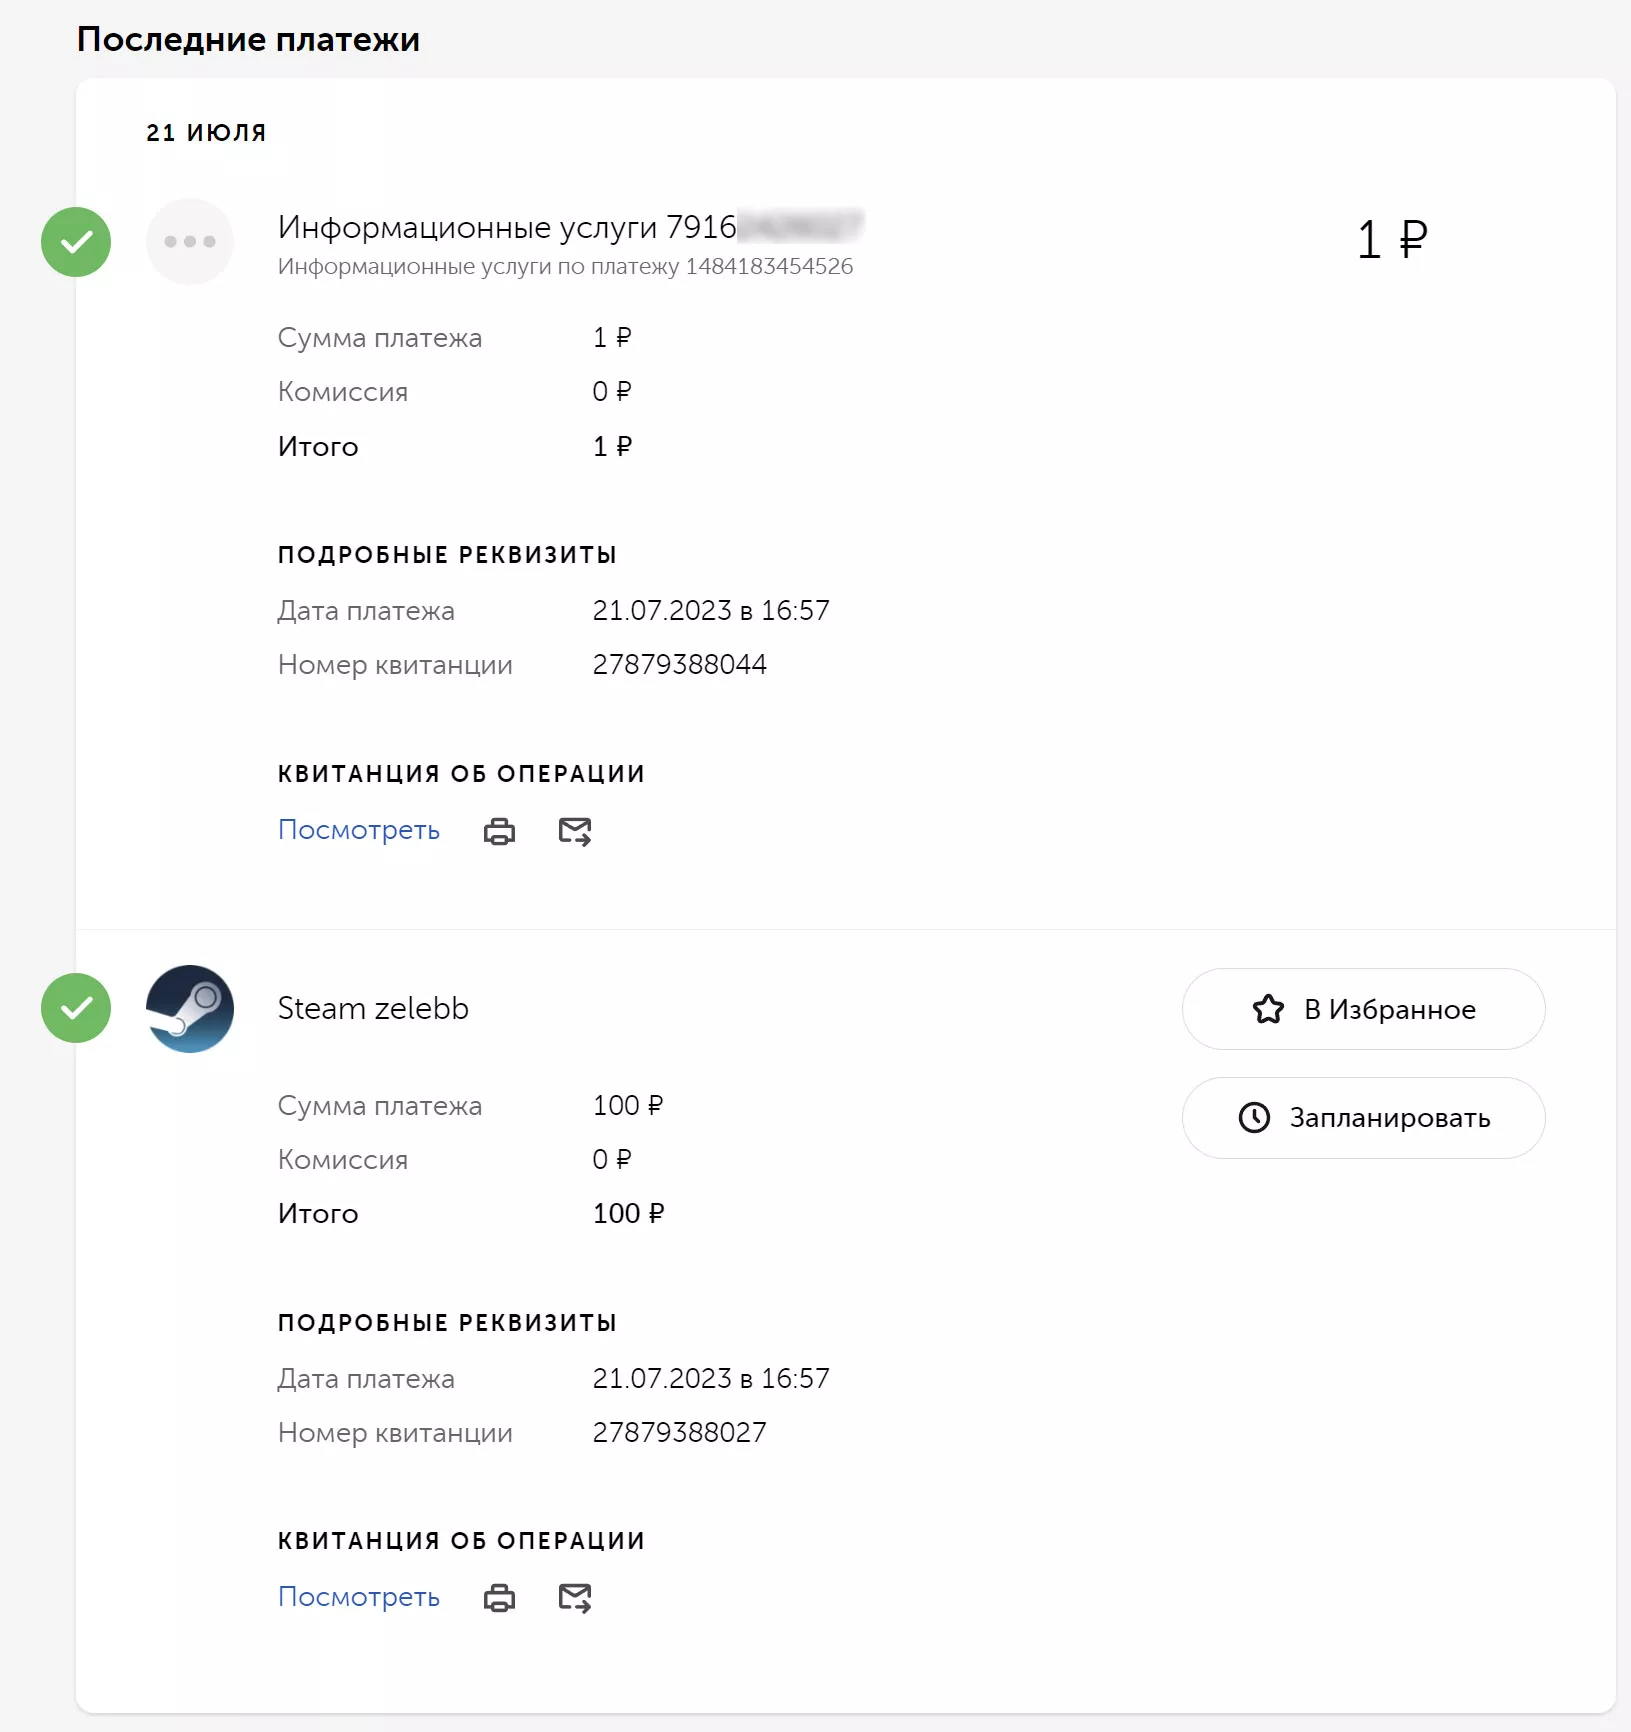
Task: Collapse the Информационные услуги payment title
Action: [571, 227]
